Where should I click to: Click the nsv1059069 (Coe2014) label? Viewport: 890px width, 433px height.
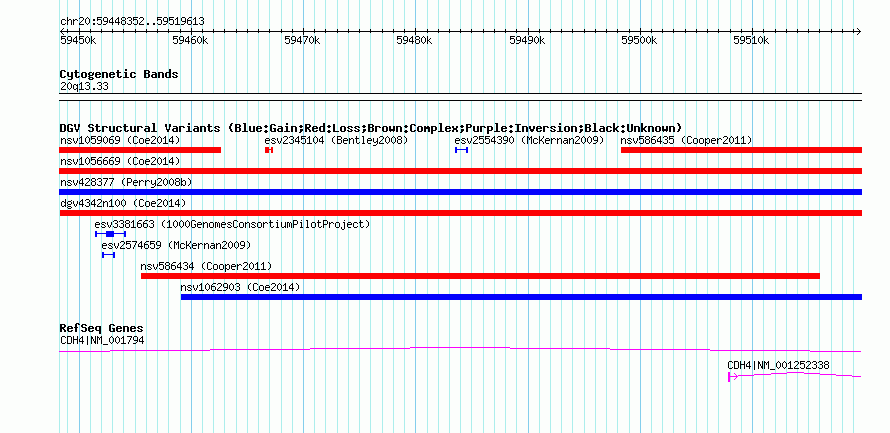pos(120,140)
